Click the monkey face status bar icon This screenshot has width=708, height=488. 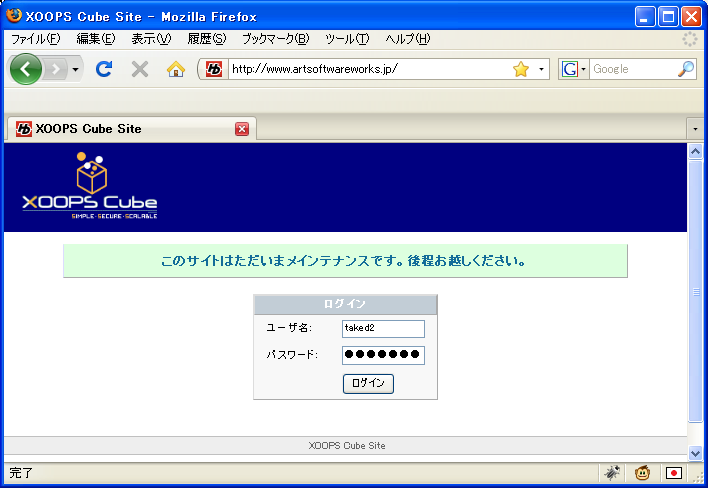point(644,473)
